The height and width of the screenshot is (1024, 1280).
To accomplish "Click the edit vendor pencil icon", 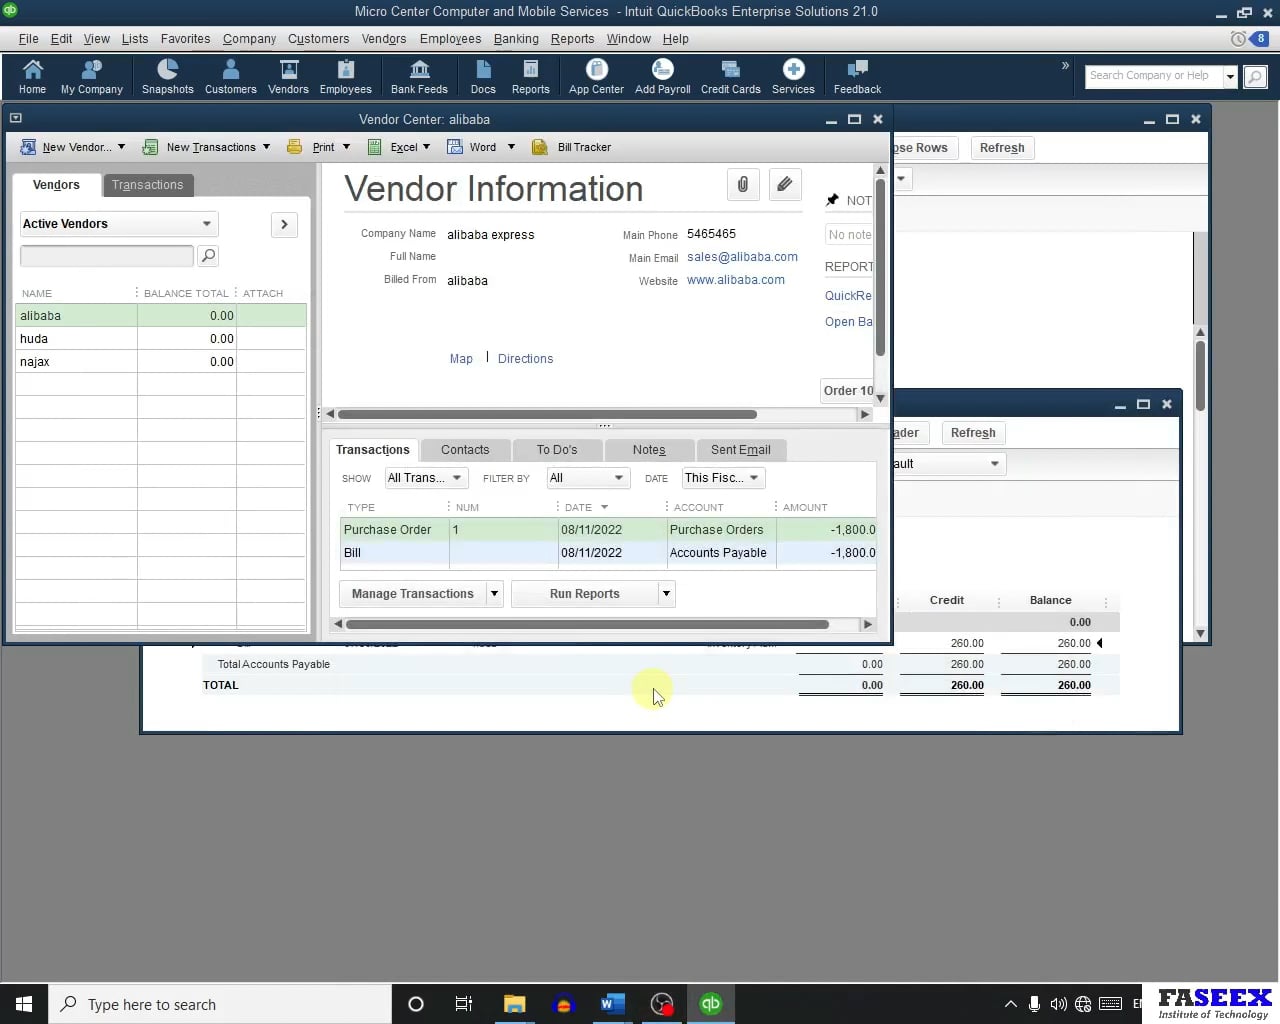I will pyautogui.click(x=785, y=184).
